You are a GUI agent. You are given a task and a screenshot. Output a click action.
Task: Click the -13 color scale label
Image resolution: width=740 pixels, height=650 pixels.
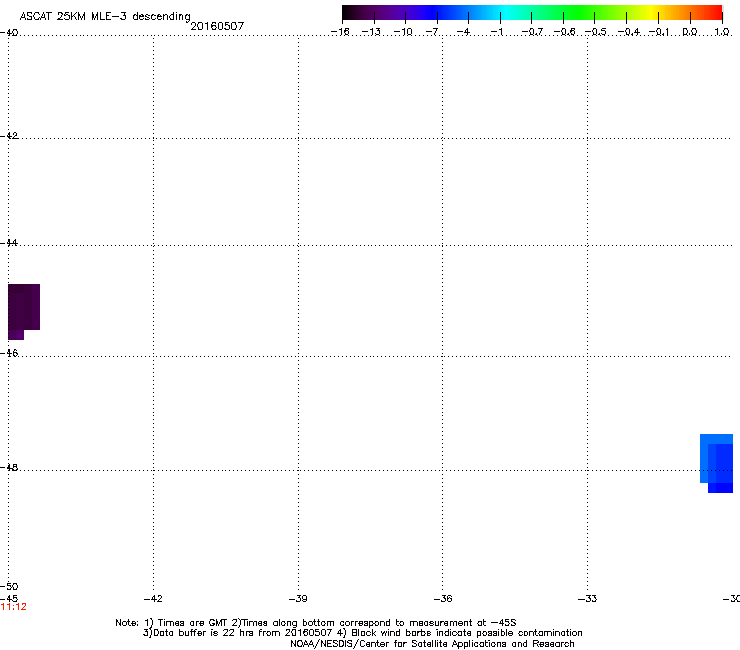[x=371, y=32]
